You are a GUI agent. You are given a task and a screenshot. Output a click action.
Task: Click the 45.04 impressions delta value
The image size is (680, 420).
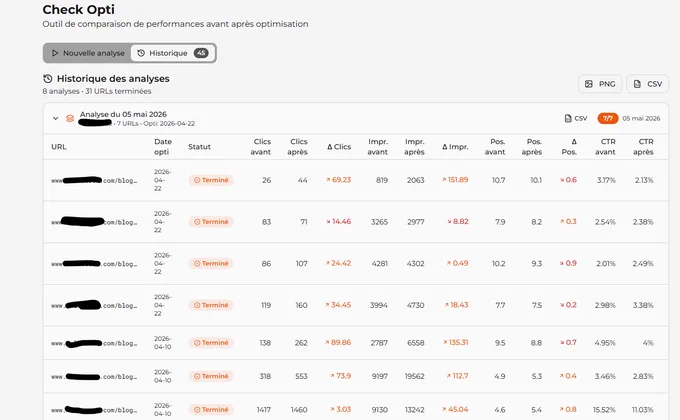pyautogui.click(x=455, y=409)
